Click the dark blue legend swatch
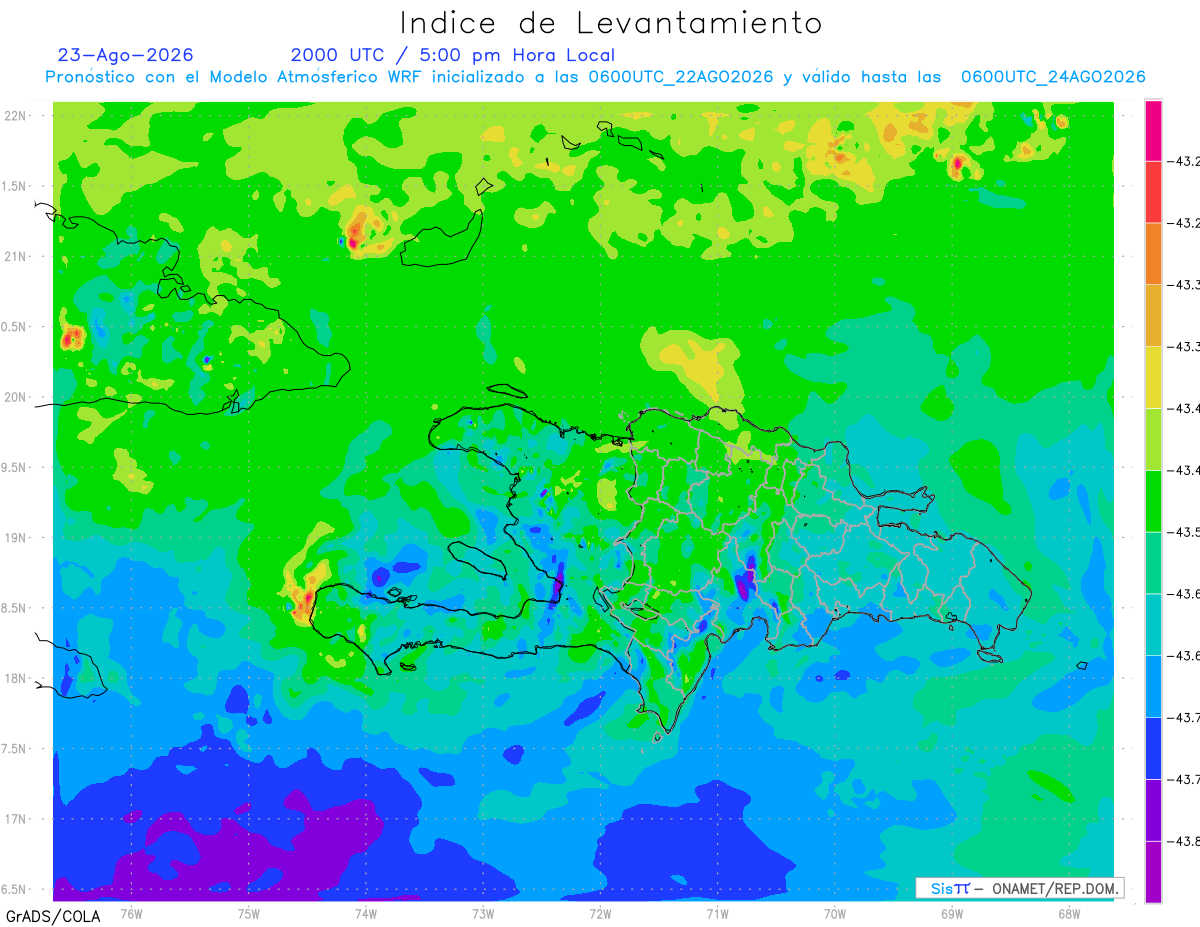 point(1153,748)
